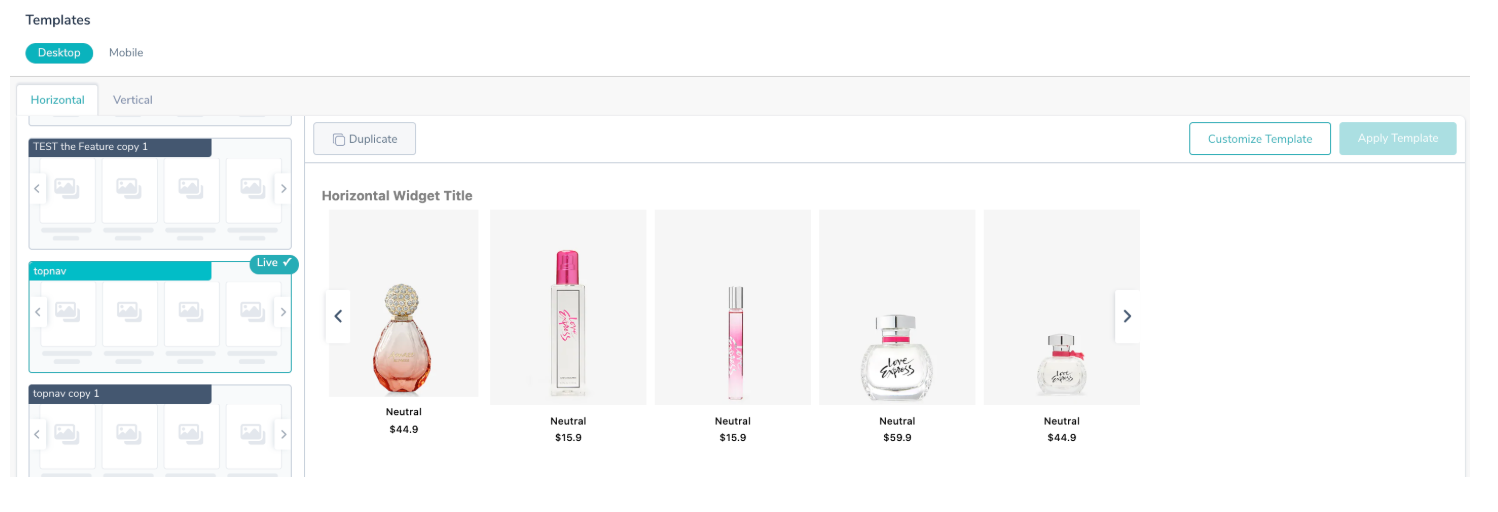This screenshot has height=512, width=1498.
Task: Click right arrow on TEST the Feature copy 1
Action: point(283,188)
